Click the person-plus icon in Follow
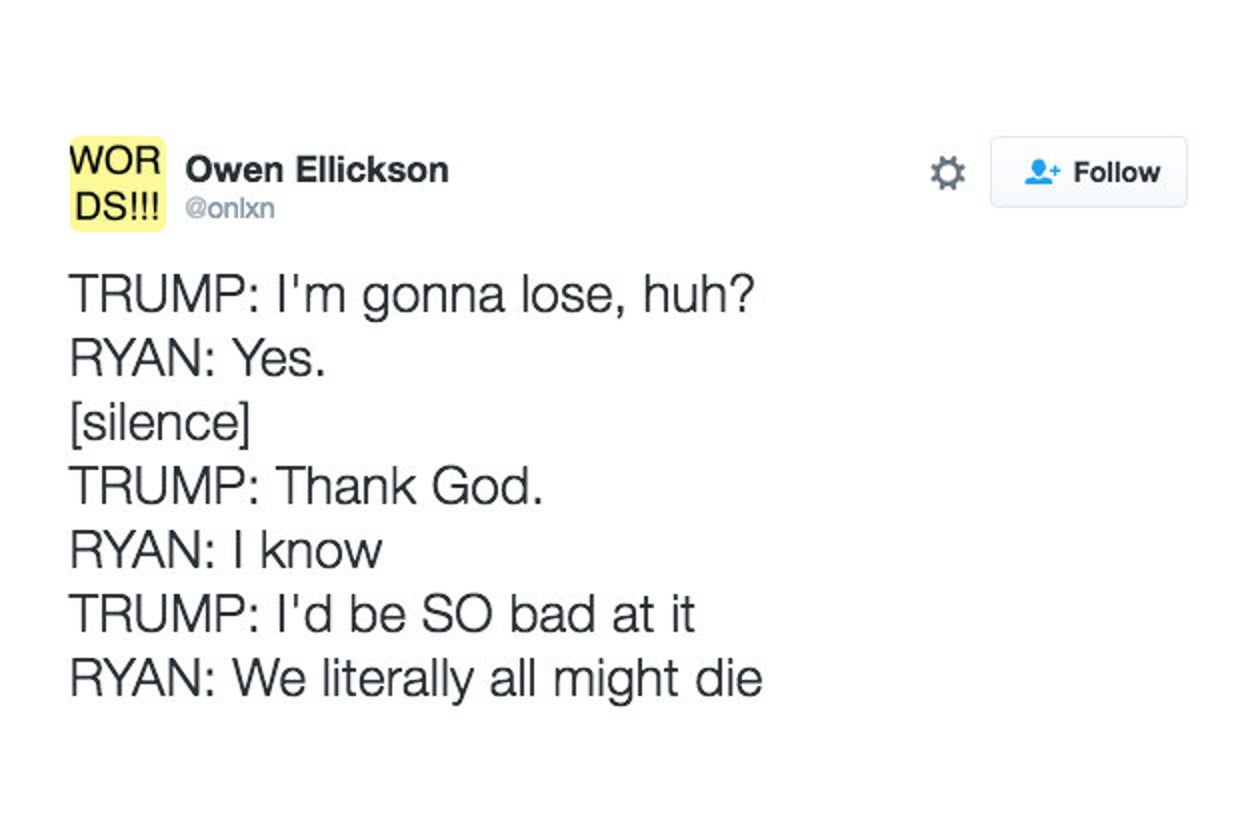The width and height of the screenshot is (1250, 830). (1042, 173)
